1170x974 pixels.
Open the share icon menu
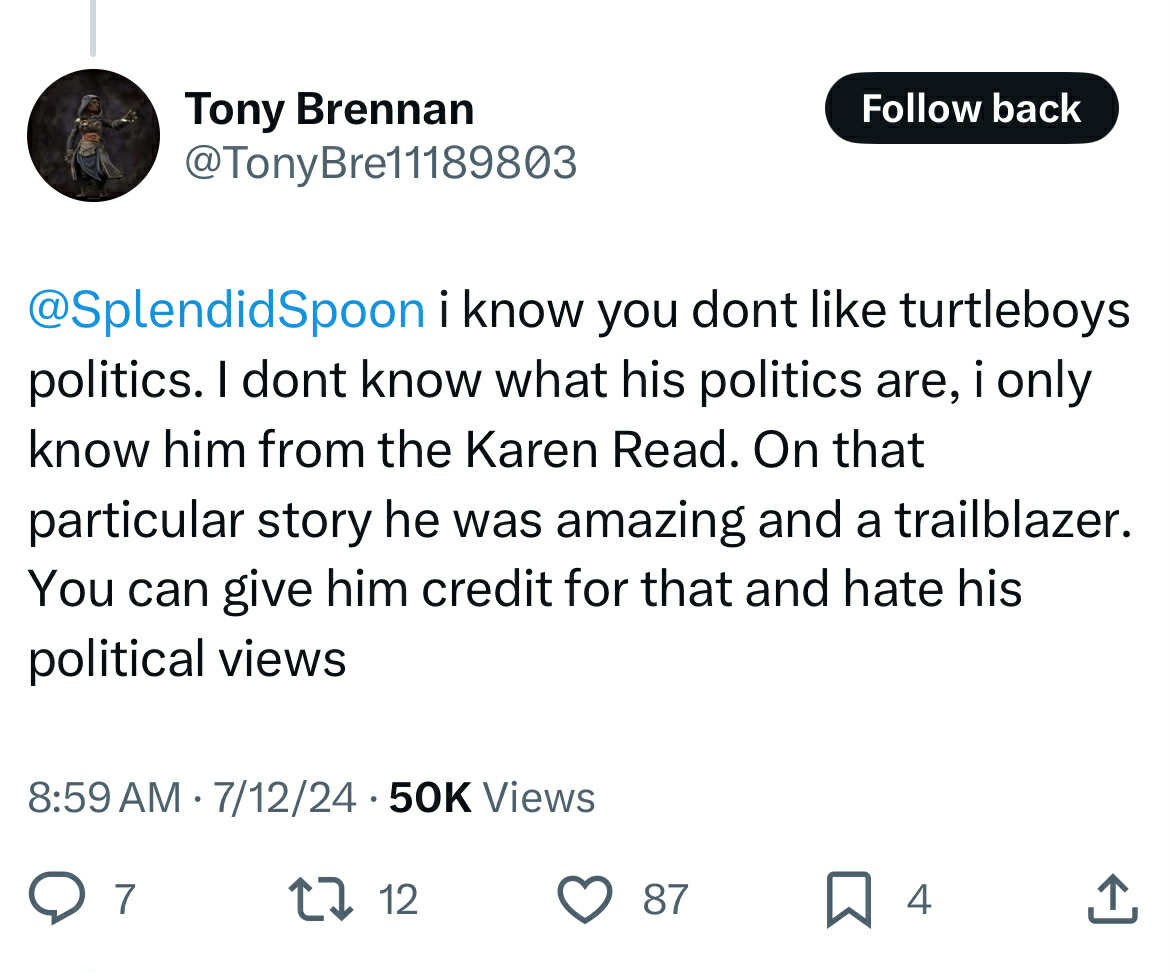(x=1113, y=899)
